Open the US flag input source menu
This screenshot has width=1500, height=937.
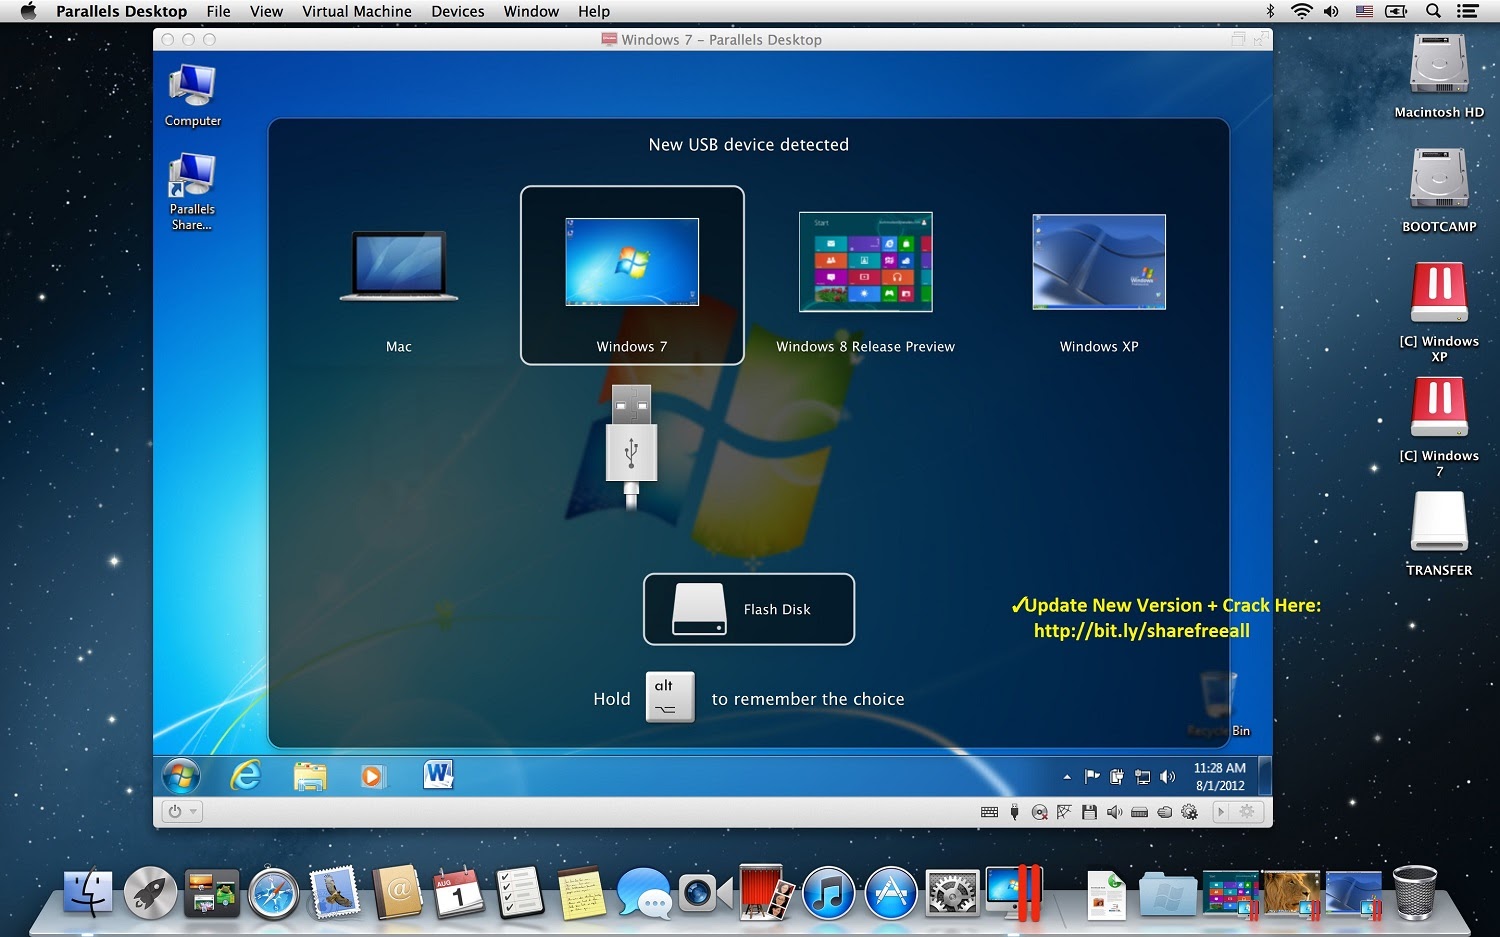point(1364,11)
